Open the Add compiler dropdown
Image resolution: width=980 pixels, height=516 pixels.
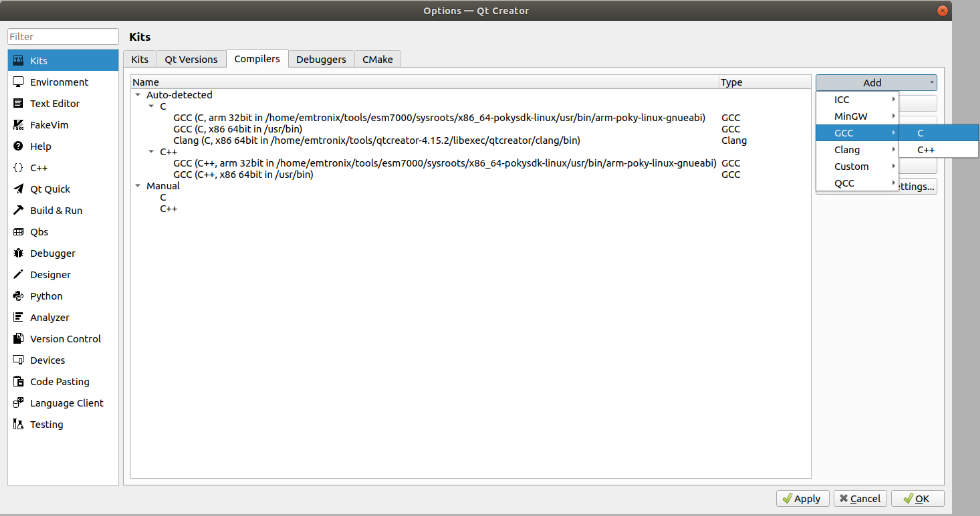coord(876,82)
